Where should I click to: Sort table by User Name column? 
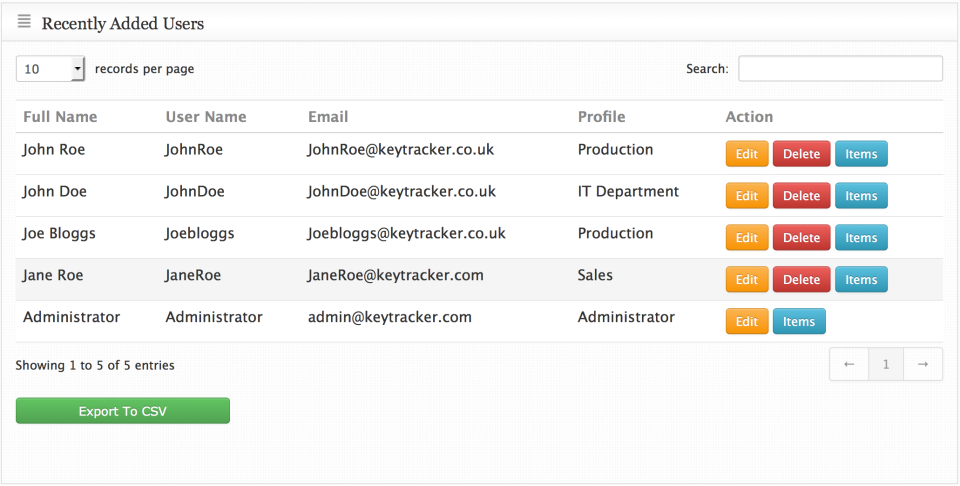click(x=205, y=117)
